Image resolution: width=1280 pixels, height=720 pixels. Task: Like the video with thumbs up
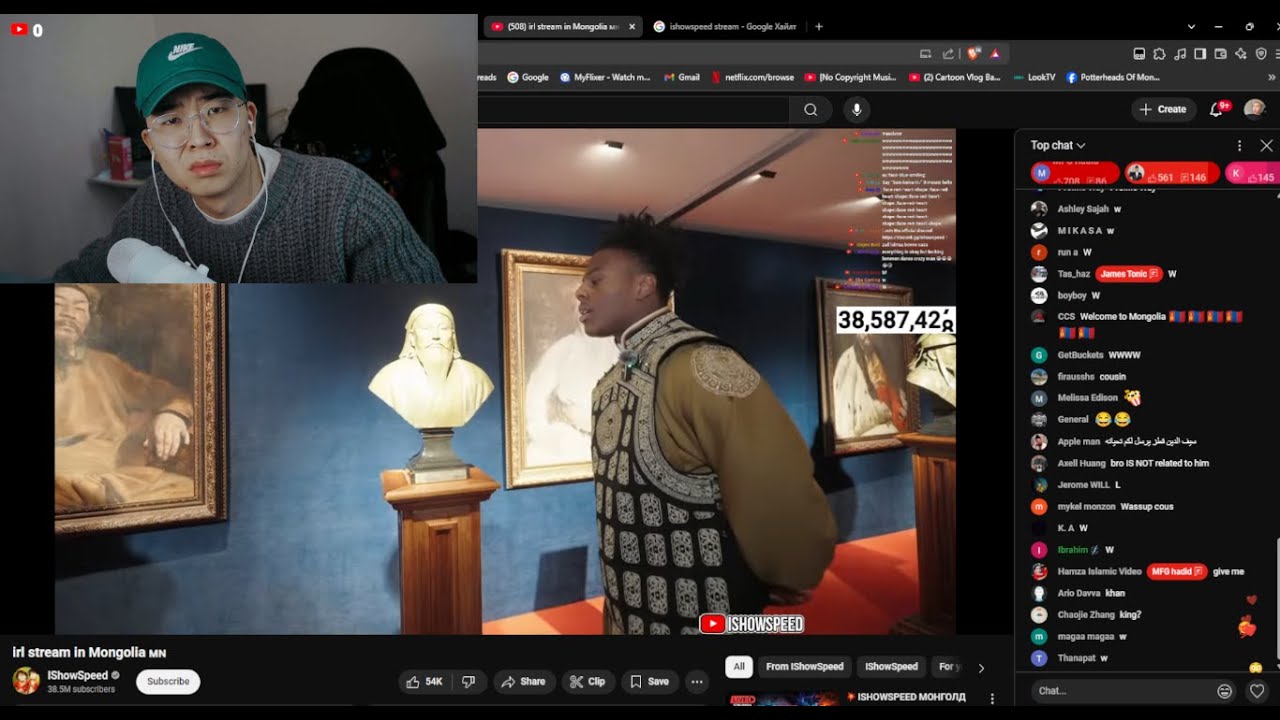(x=424, y=682)
